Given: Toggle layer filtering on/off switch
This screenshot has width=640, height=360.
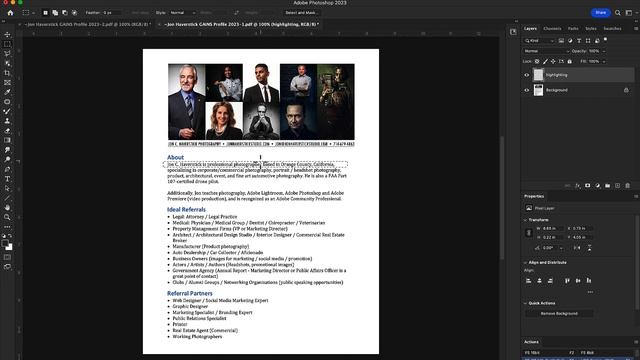Looking at the screenshot, I should (x=605, y=40).
